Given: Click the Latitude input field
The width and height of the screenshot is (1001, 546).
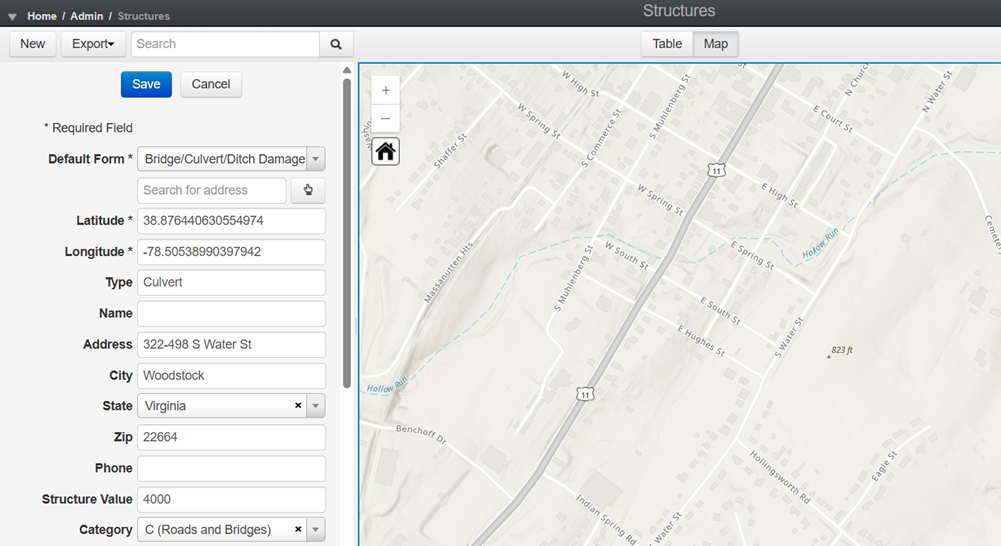Looking at the screenshot, I should 231,221.
